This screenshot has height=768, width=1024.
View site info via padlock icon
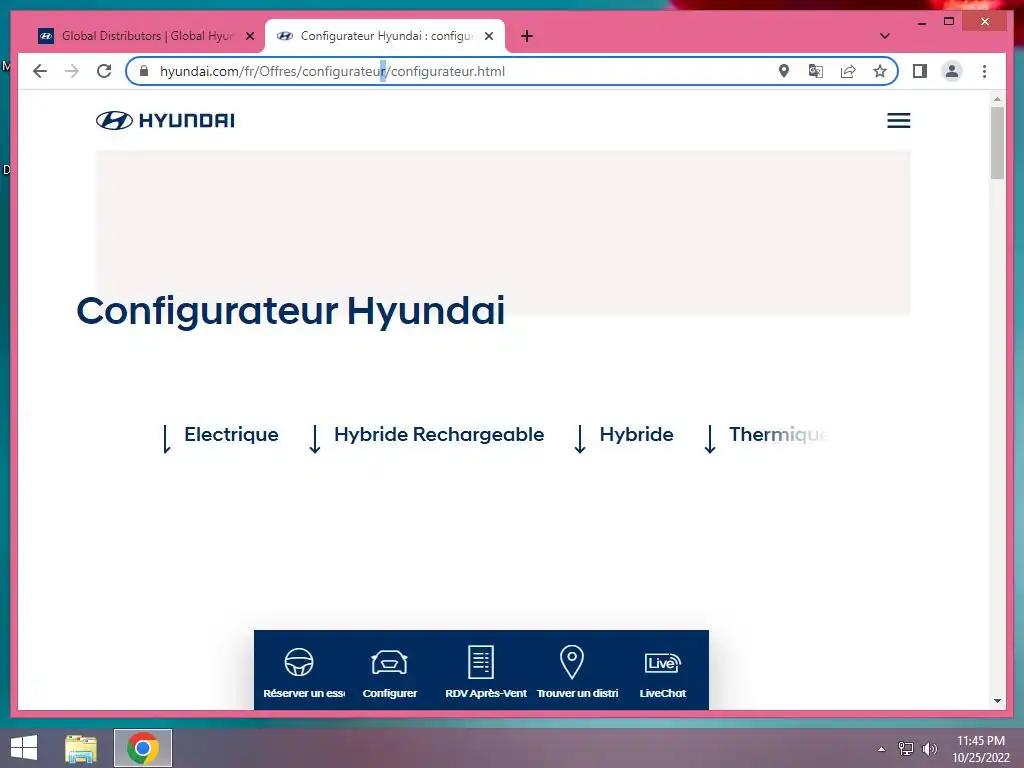tap(144, 71)
